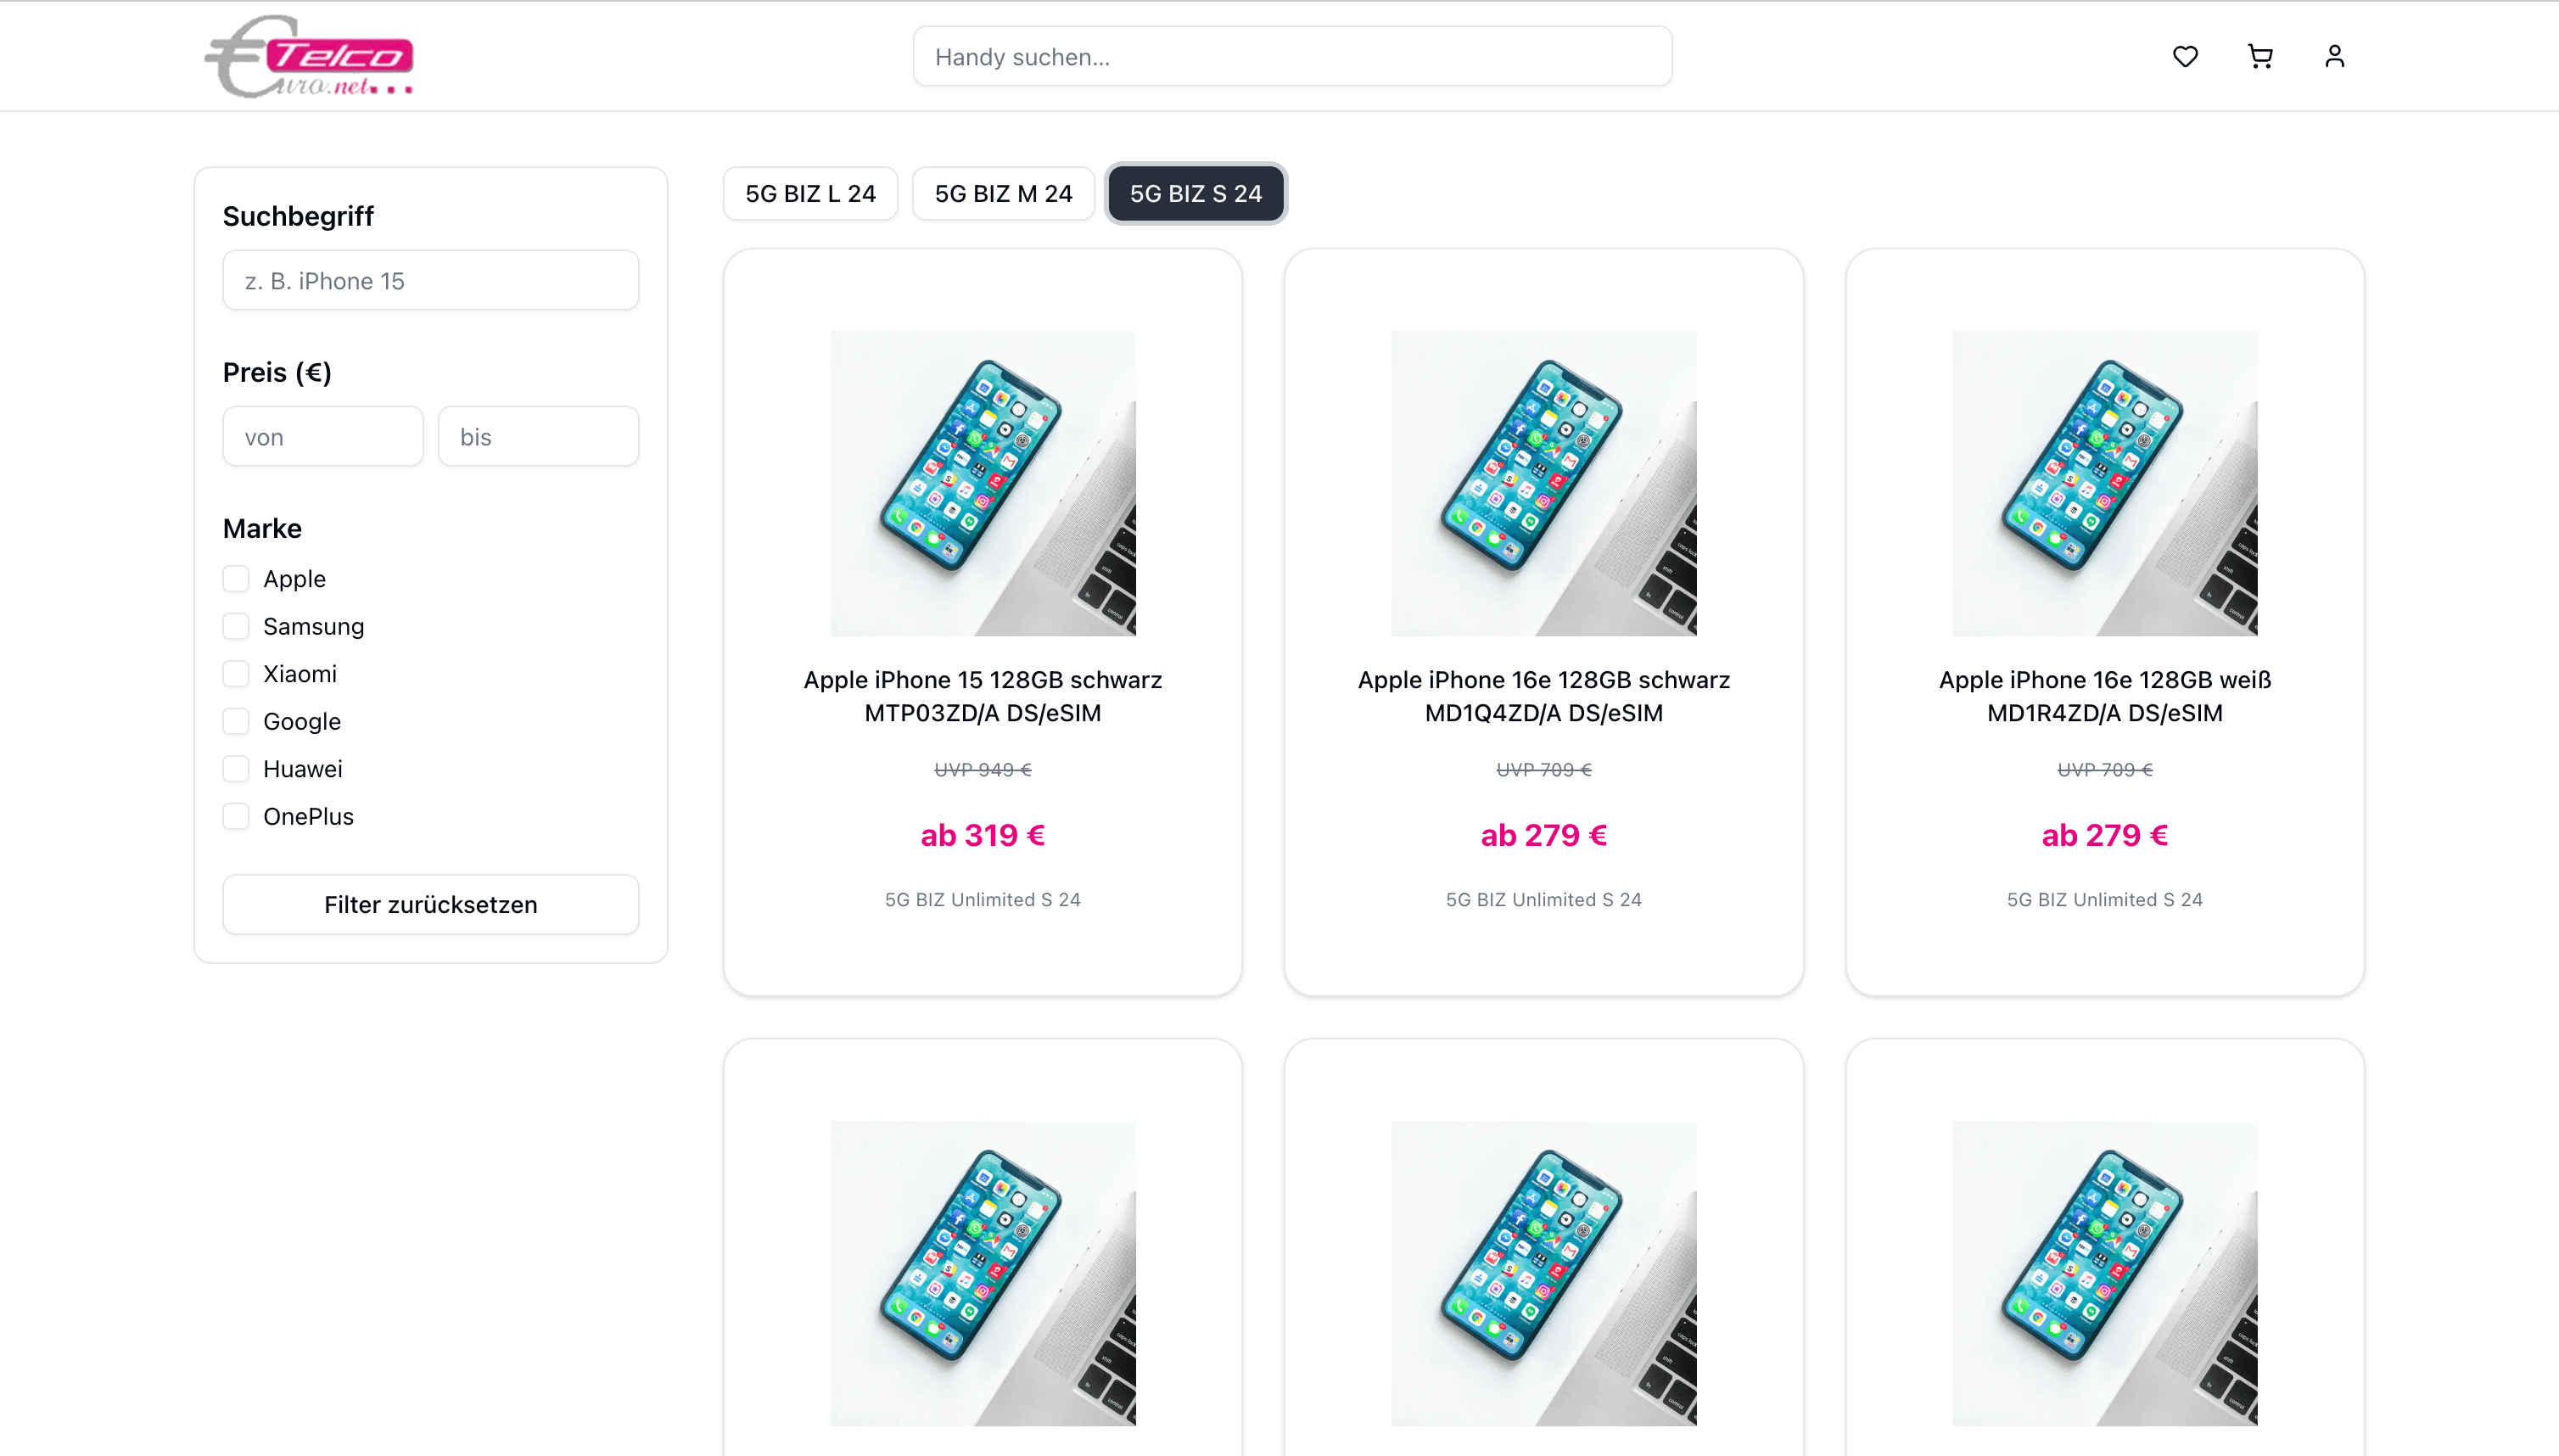Check the Google checkbox
The image size is (2559, 1456).
click(x=236, y=720)
